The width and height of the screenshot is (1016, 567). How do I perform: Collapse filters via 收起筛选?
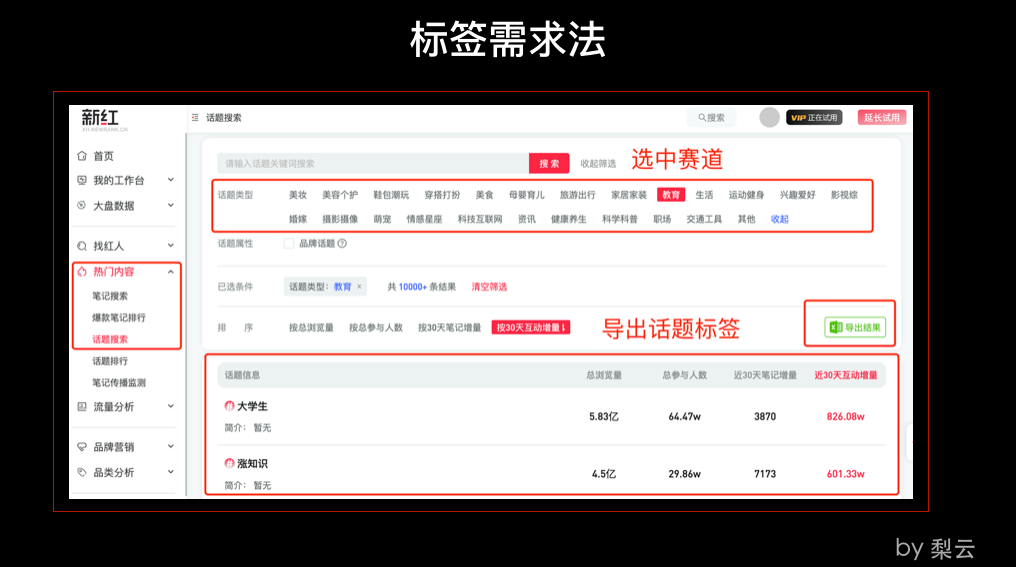(598, 163)
